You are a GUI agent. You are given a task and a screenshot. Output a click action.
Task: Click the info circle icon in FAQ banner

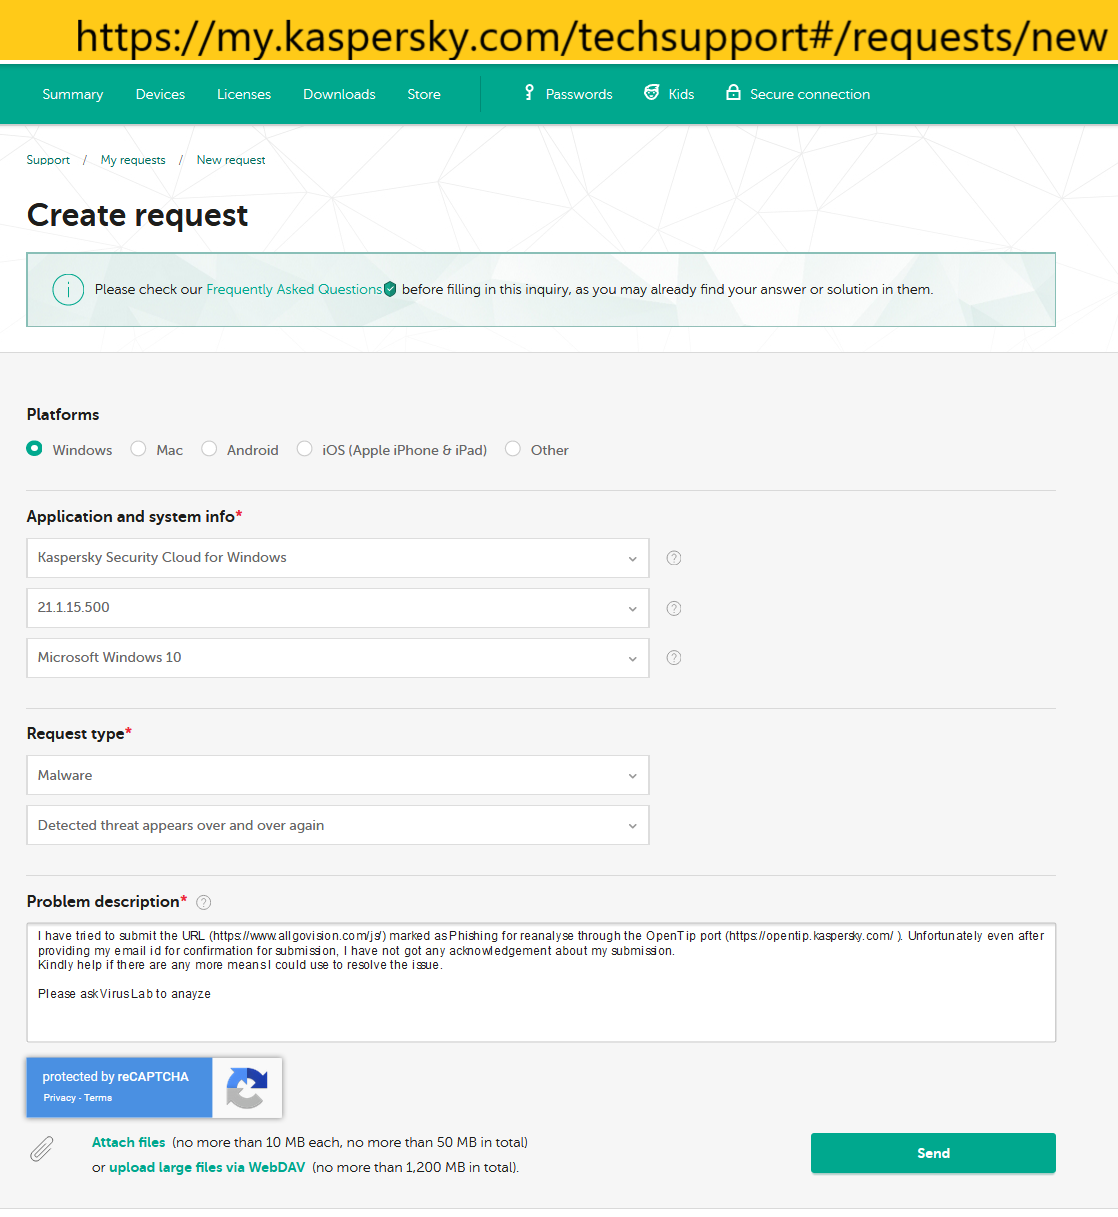point(68,290)
